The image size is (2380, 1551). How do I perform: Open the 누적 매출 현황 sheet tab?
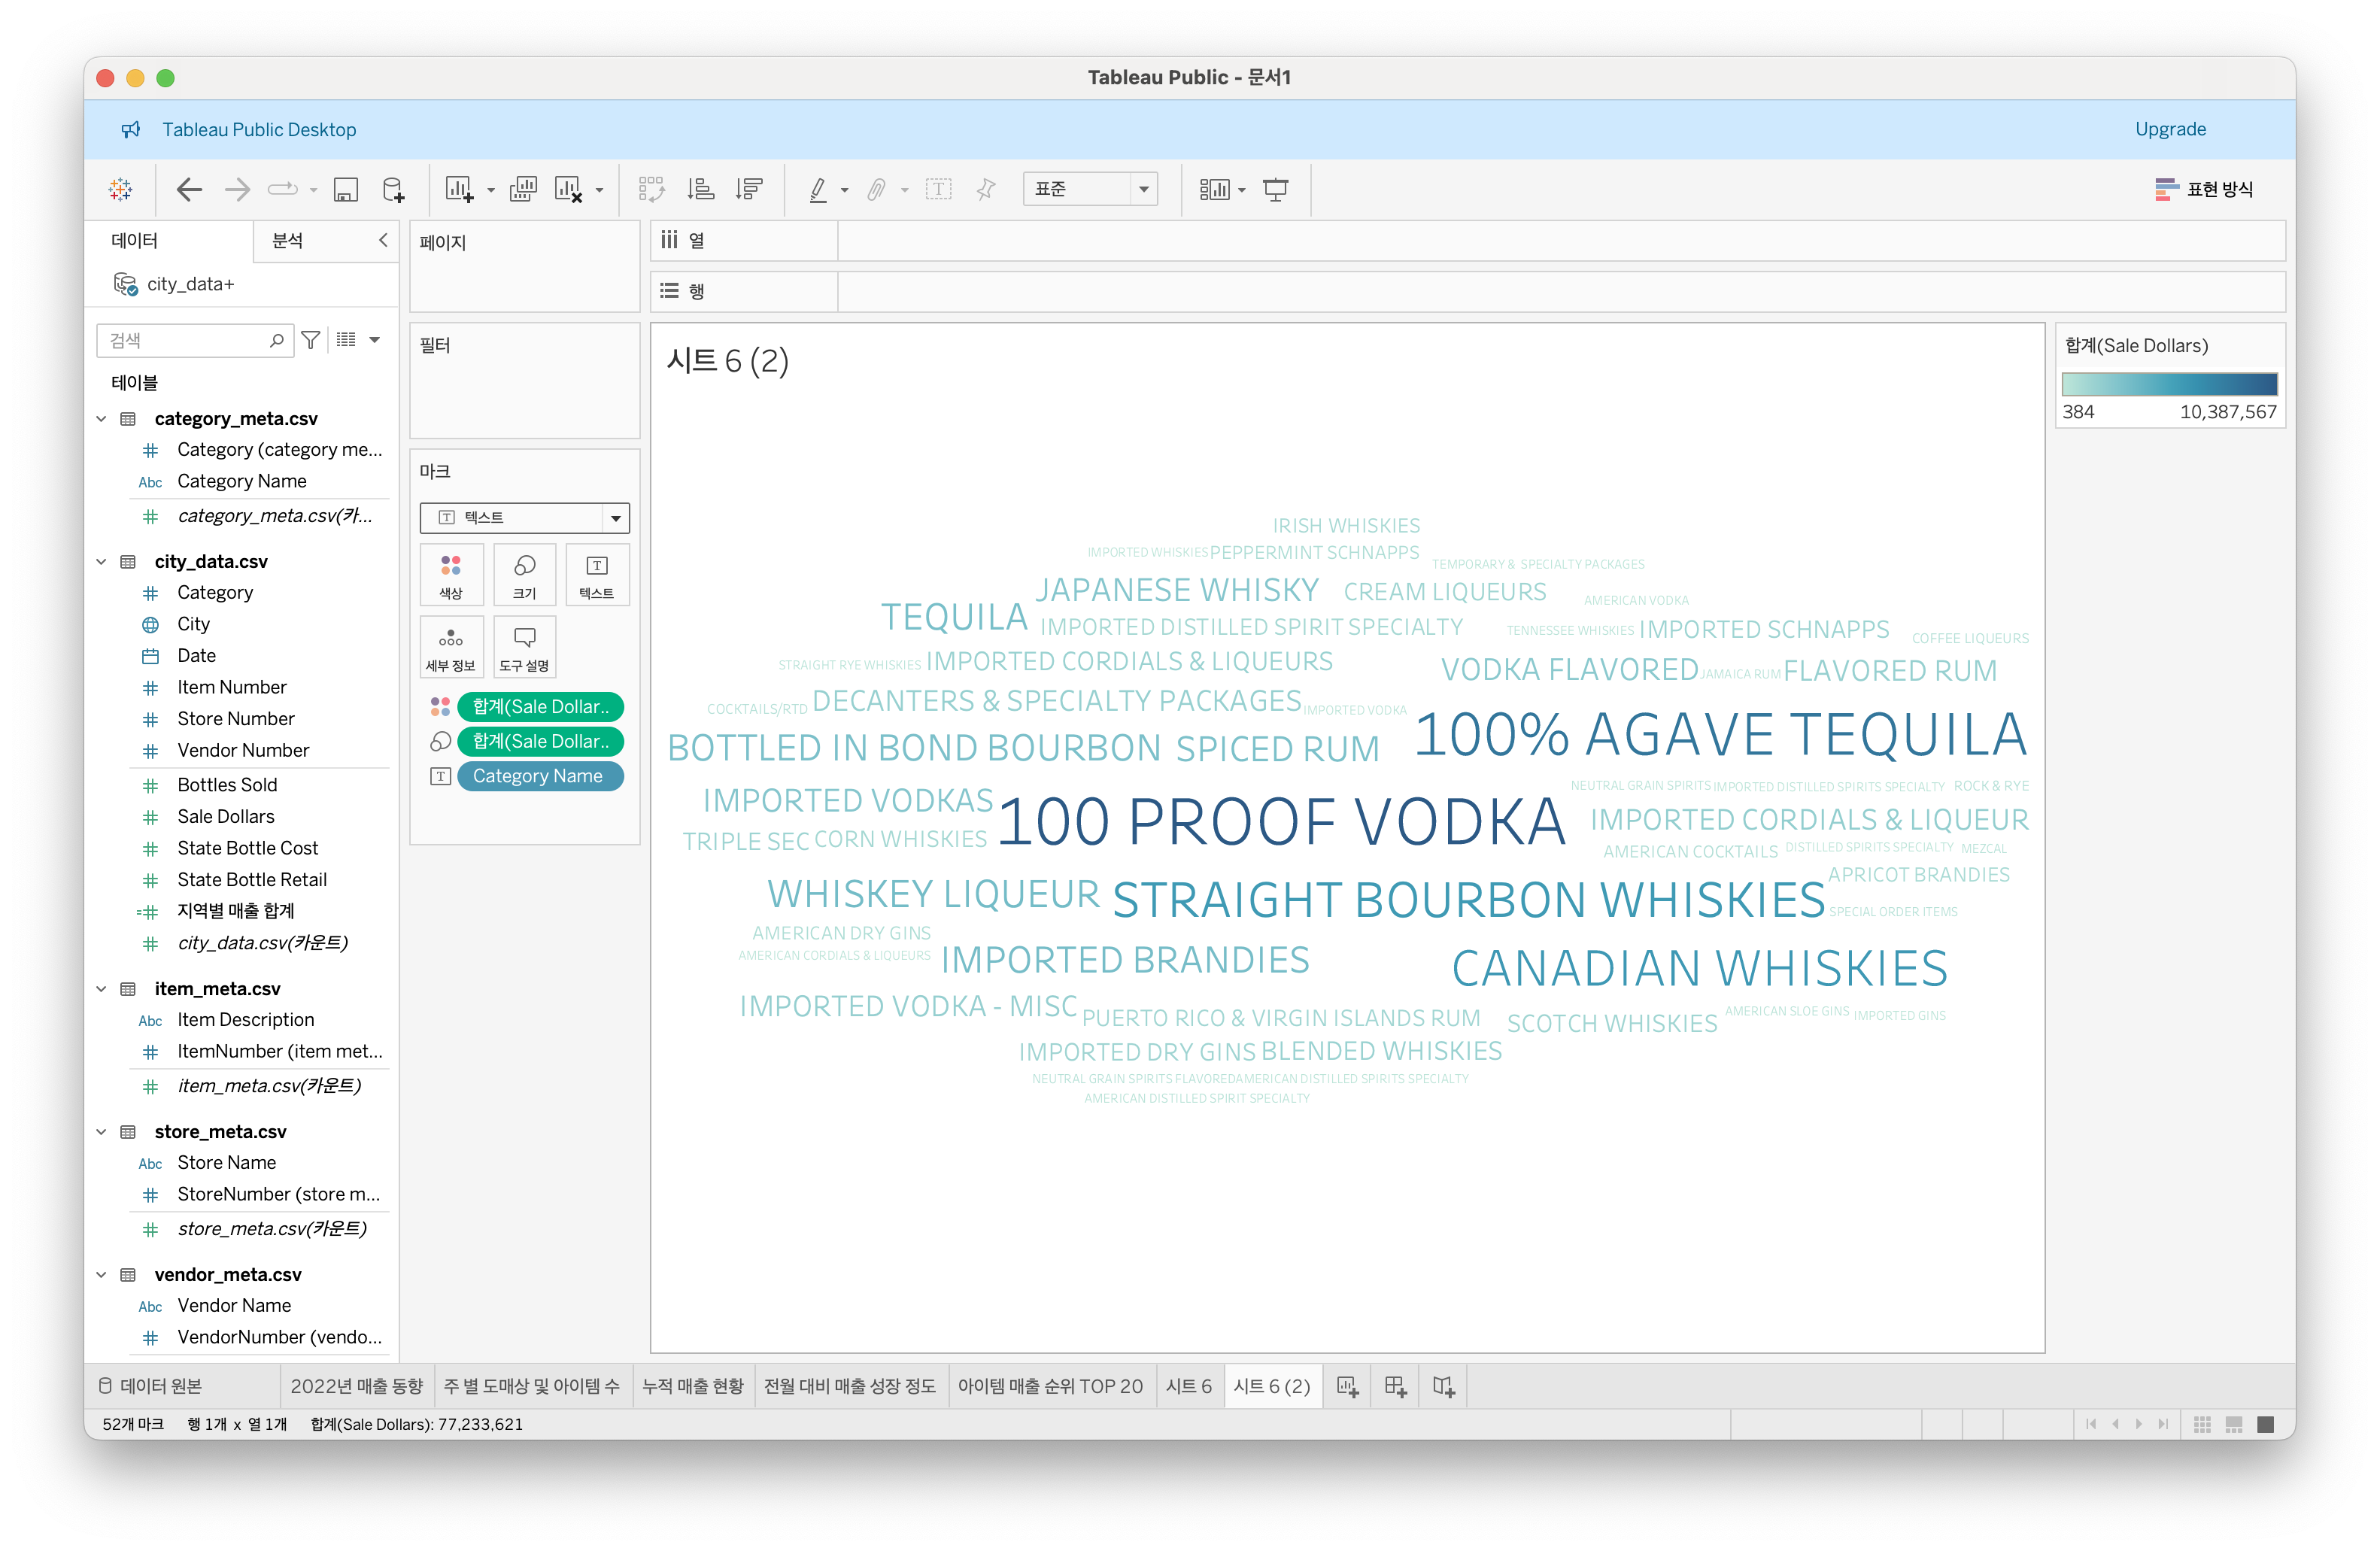pos(692,1386)
